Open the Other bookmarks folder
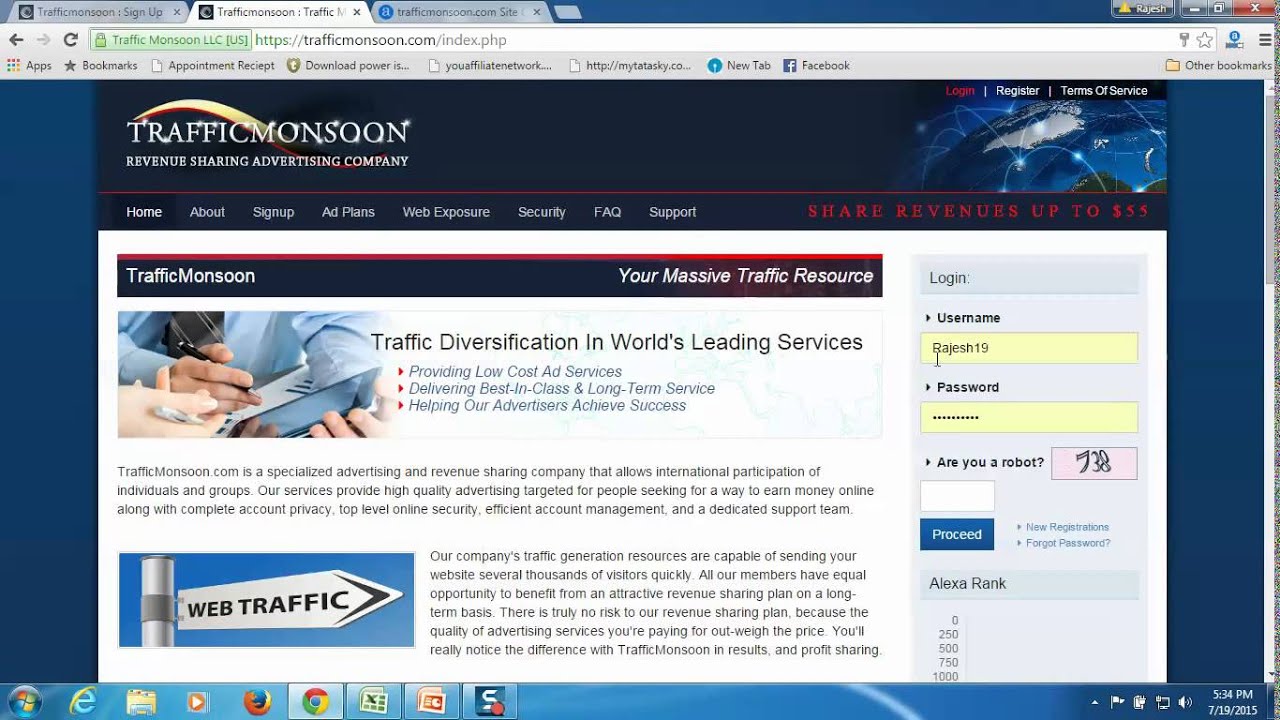Screen dimensions: 1280x720 [1218, 66]
